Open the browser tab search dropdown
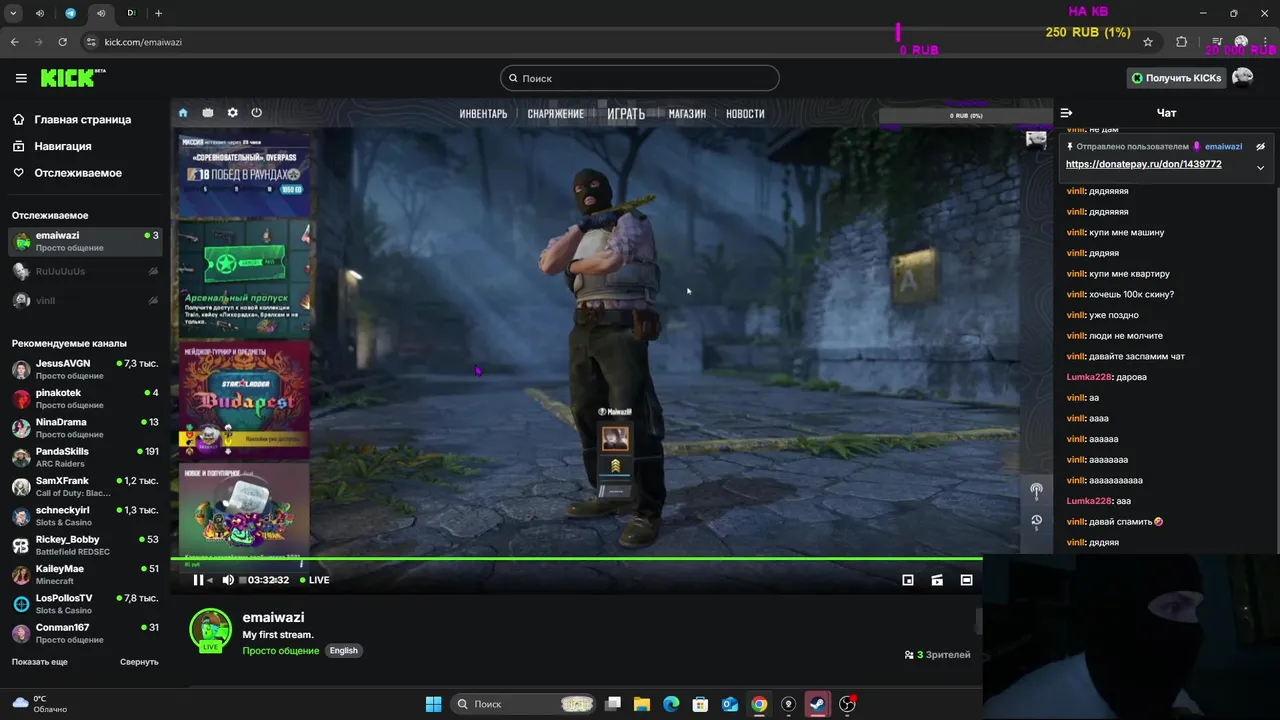Screen dimensions: 1280x720 coord(13,13)
